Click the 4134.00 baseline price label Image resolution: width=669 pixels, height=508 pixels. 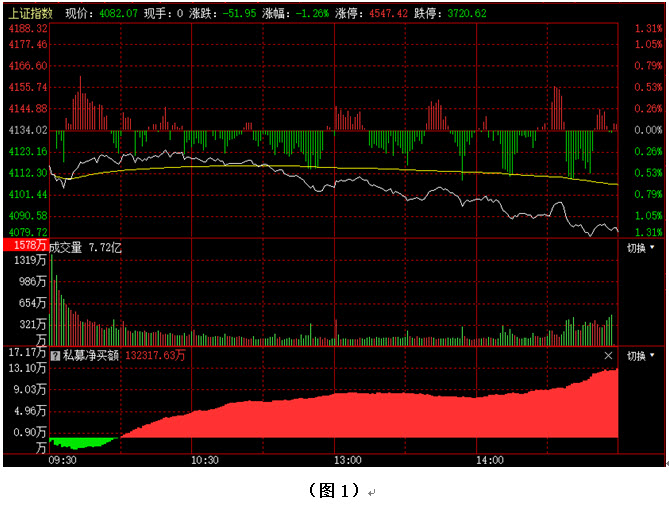pyautogui.click(x=26, y=130)
